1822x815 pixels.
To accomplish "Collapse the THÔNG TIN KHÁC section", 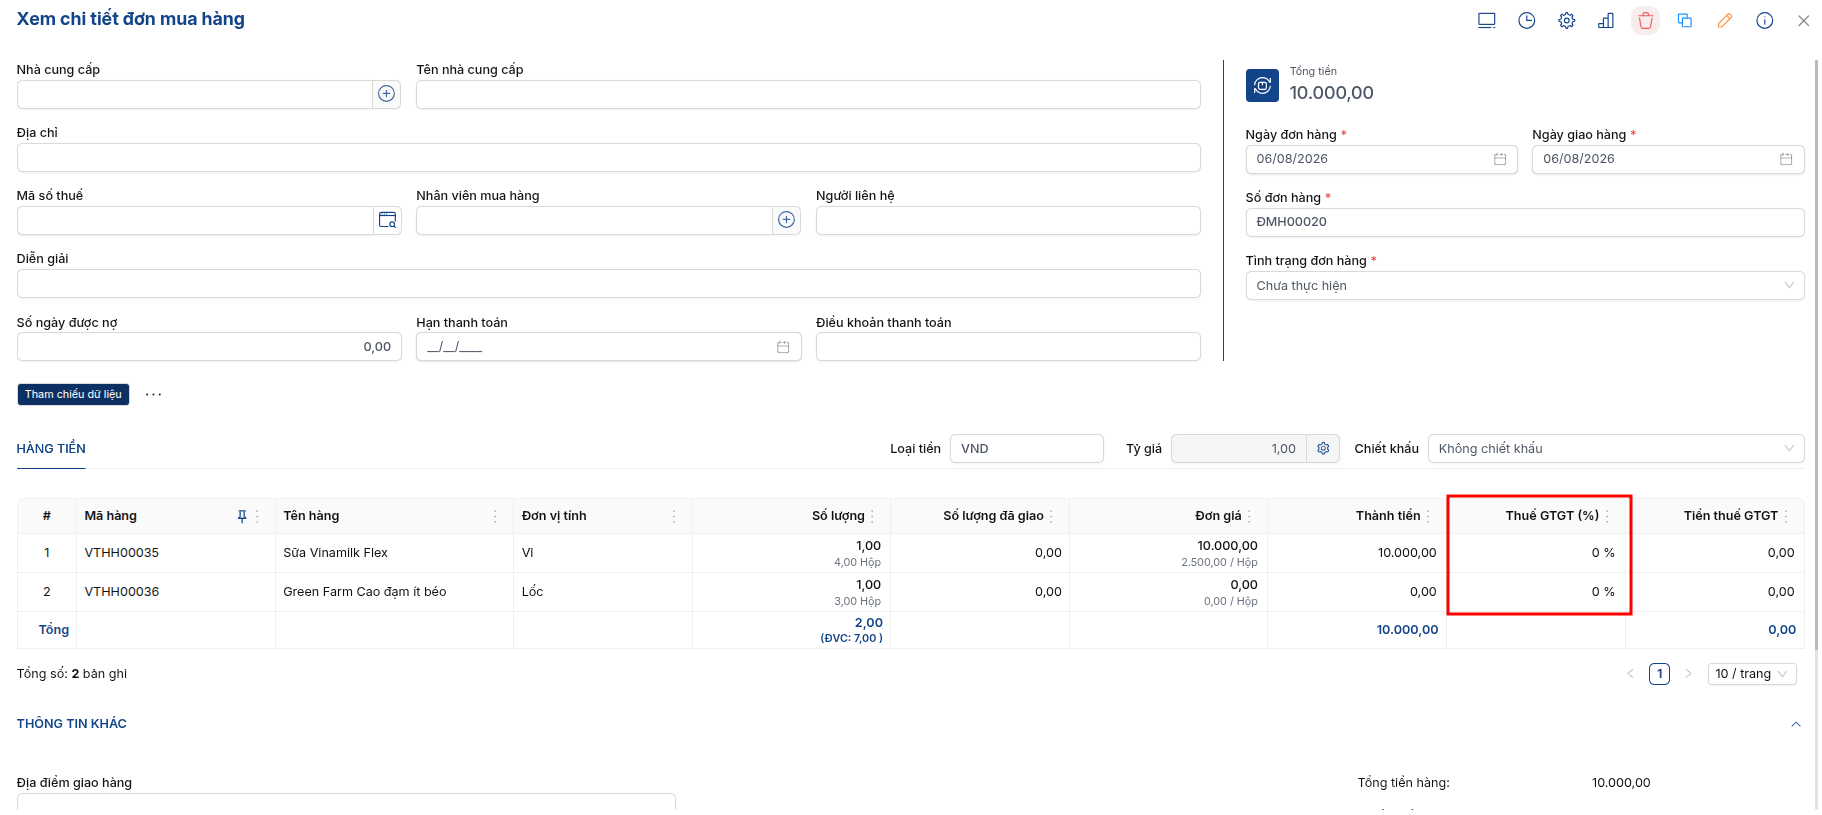I will [x=1796, y=724].
